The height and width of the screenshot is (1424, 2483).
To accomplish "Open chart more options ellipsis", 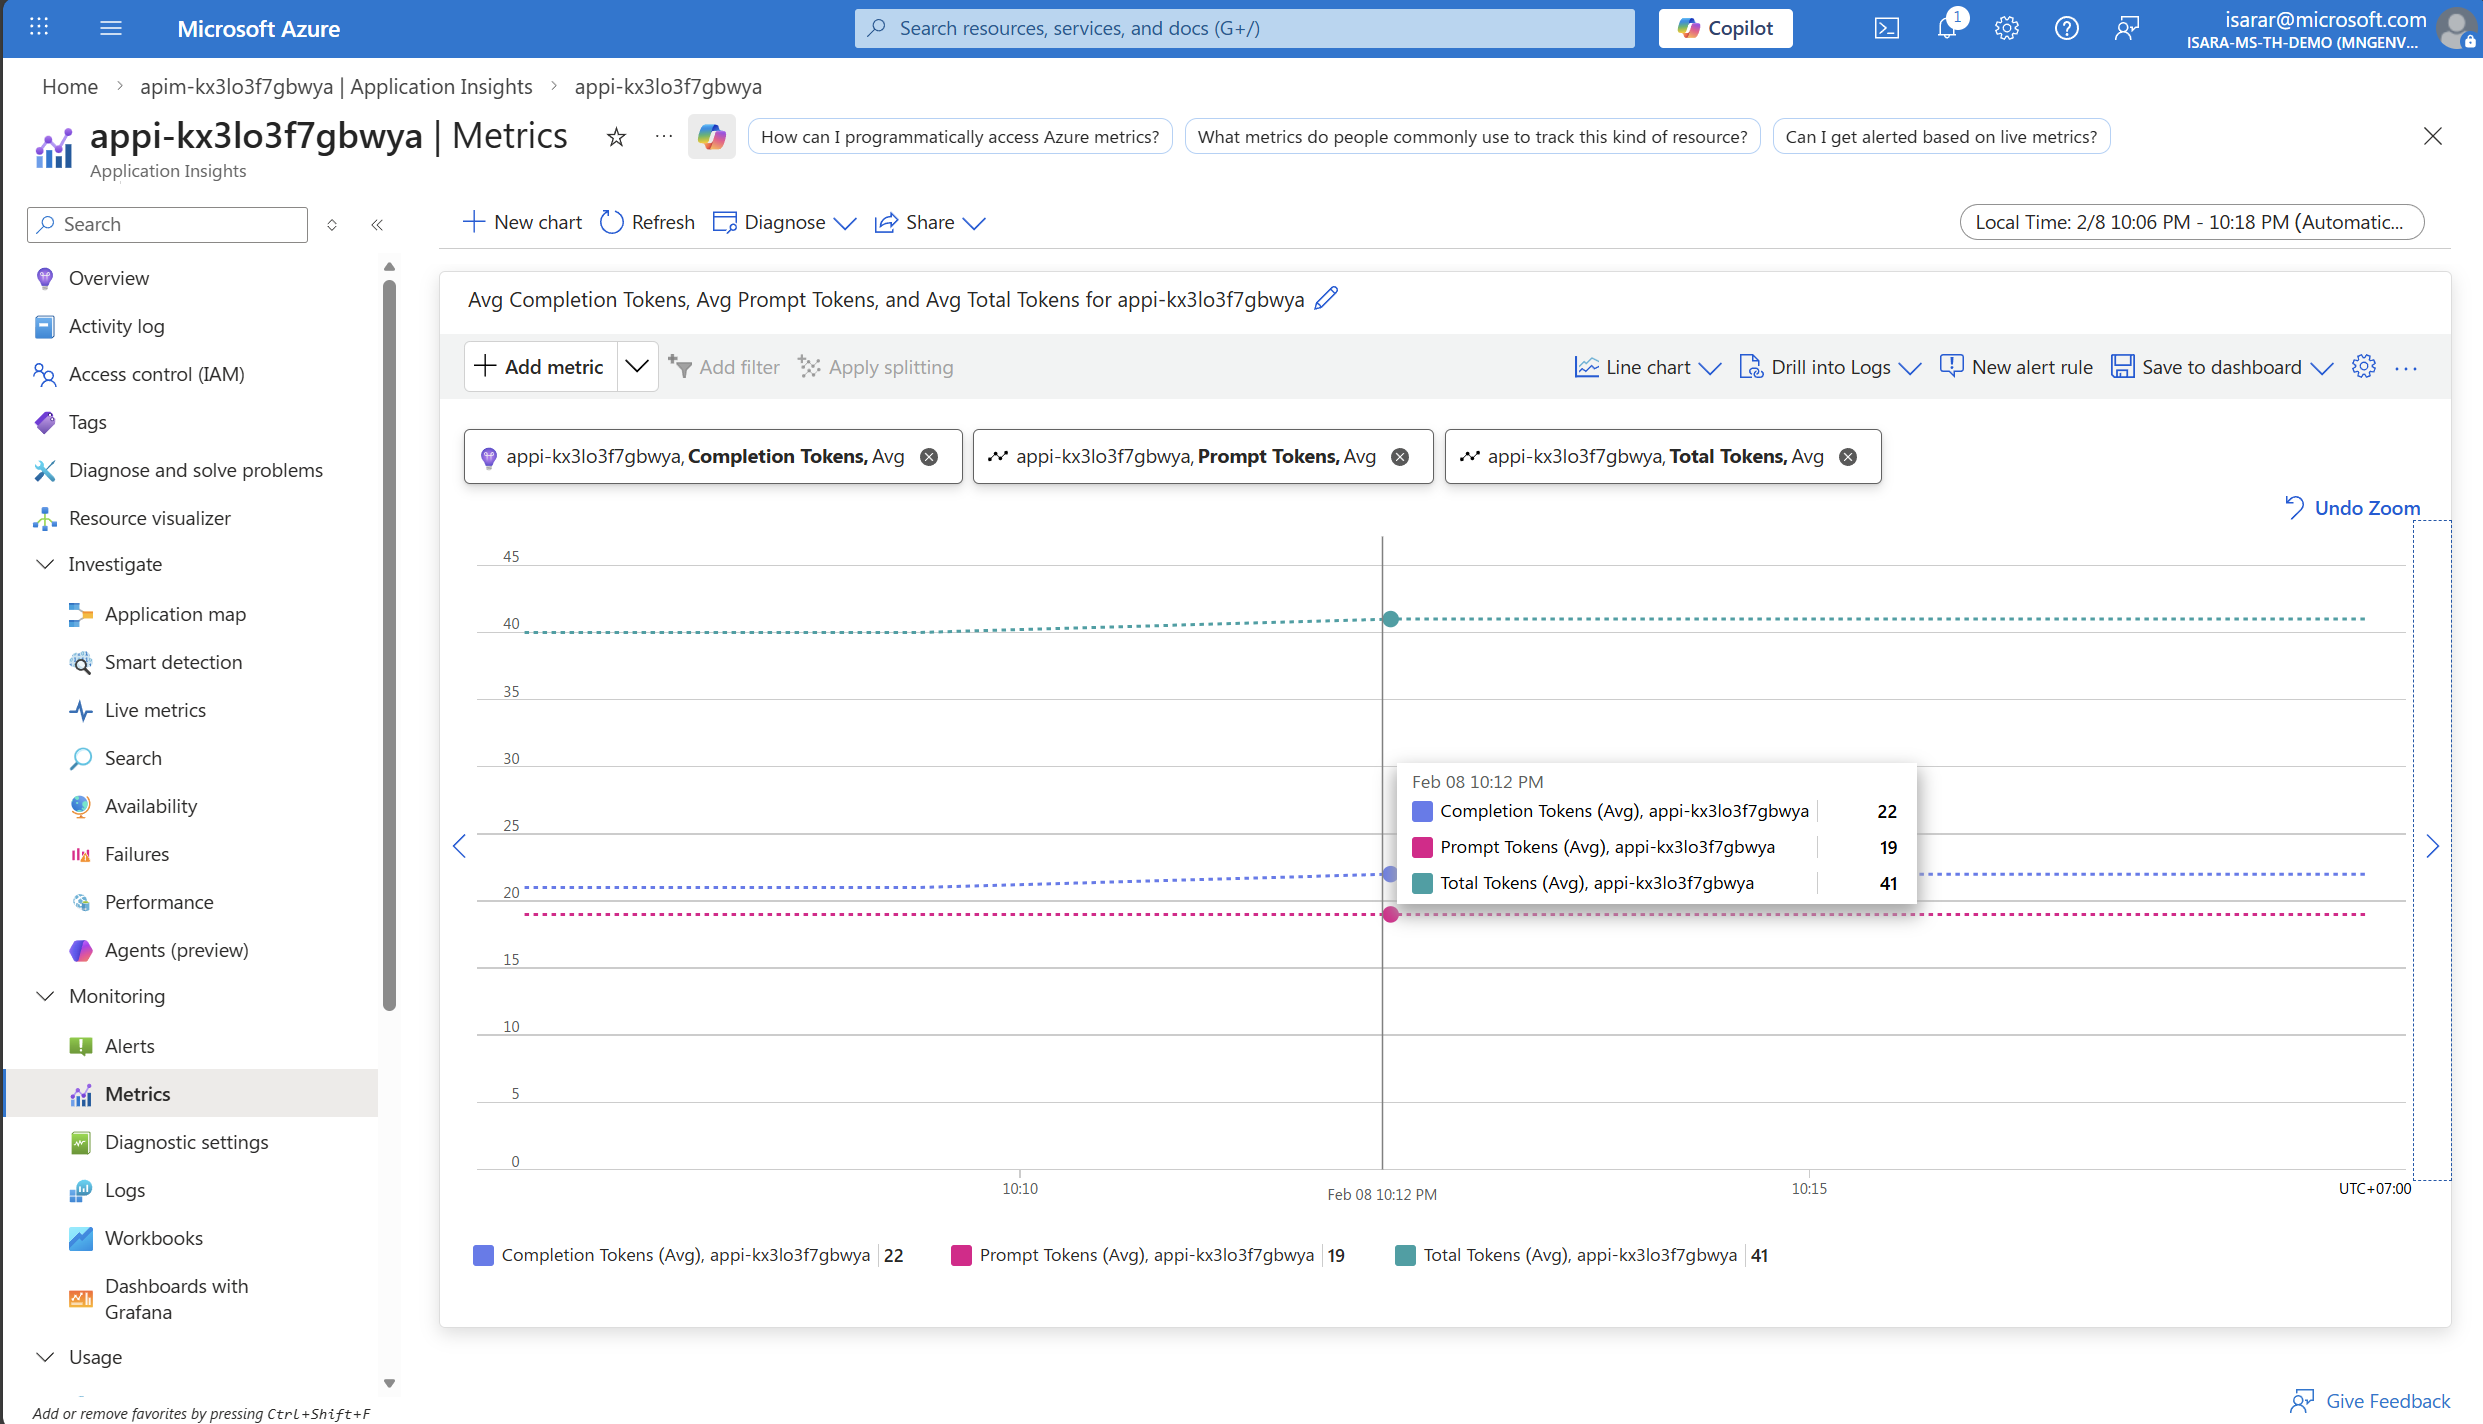I will point(2406,368).
